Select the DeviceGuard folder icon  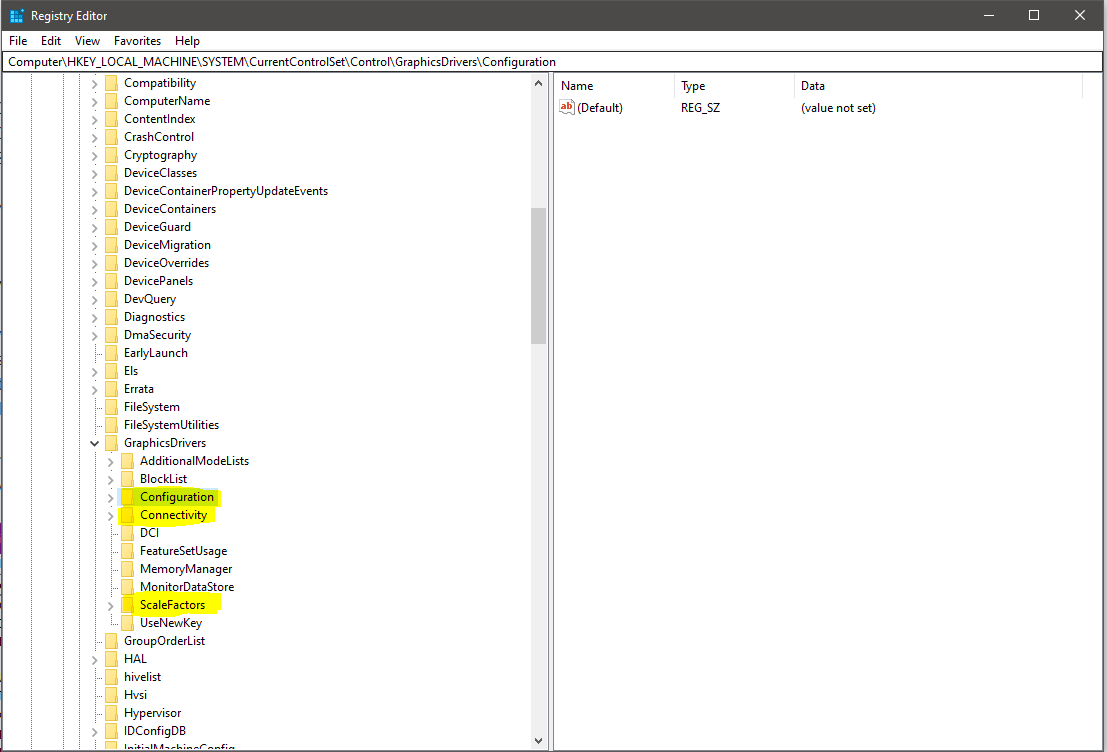[x=112, y=227]
